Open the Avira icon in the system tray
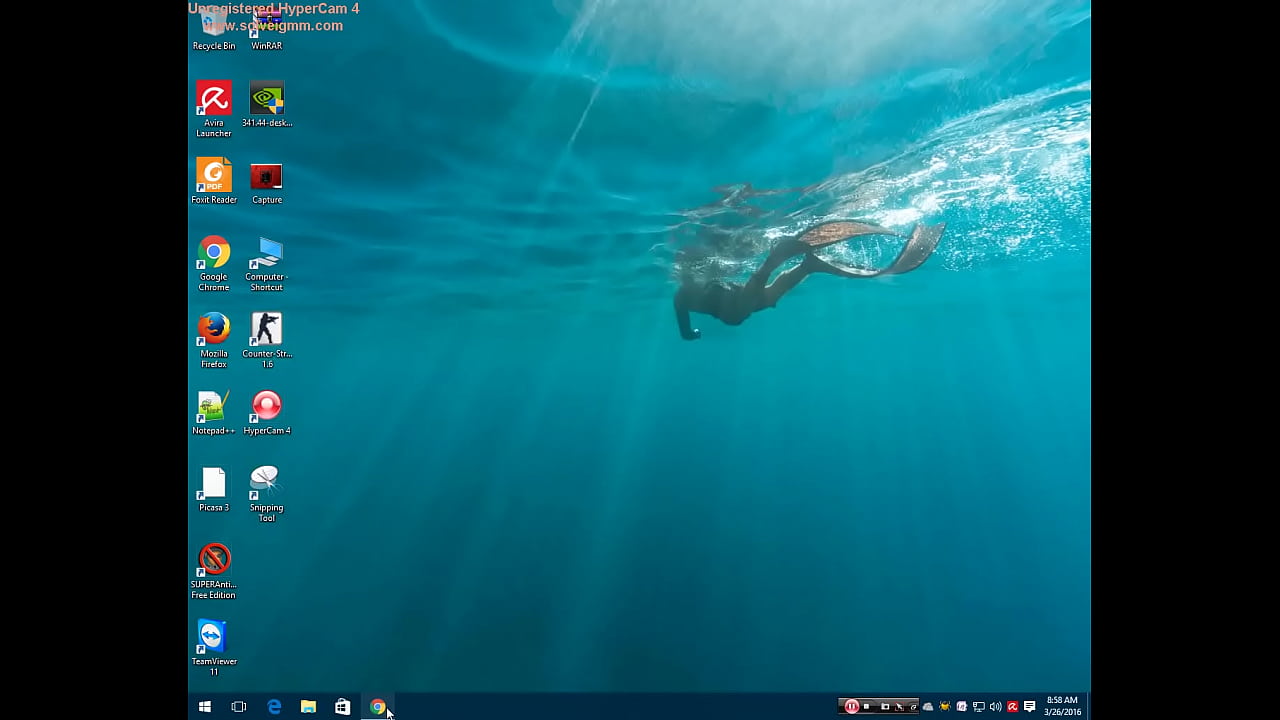This screenshot has height=720, width=1280. pos(1012,707)
